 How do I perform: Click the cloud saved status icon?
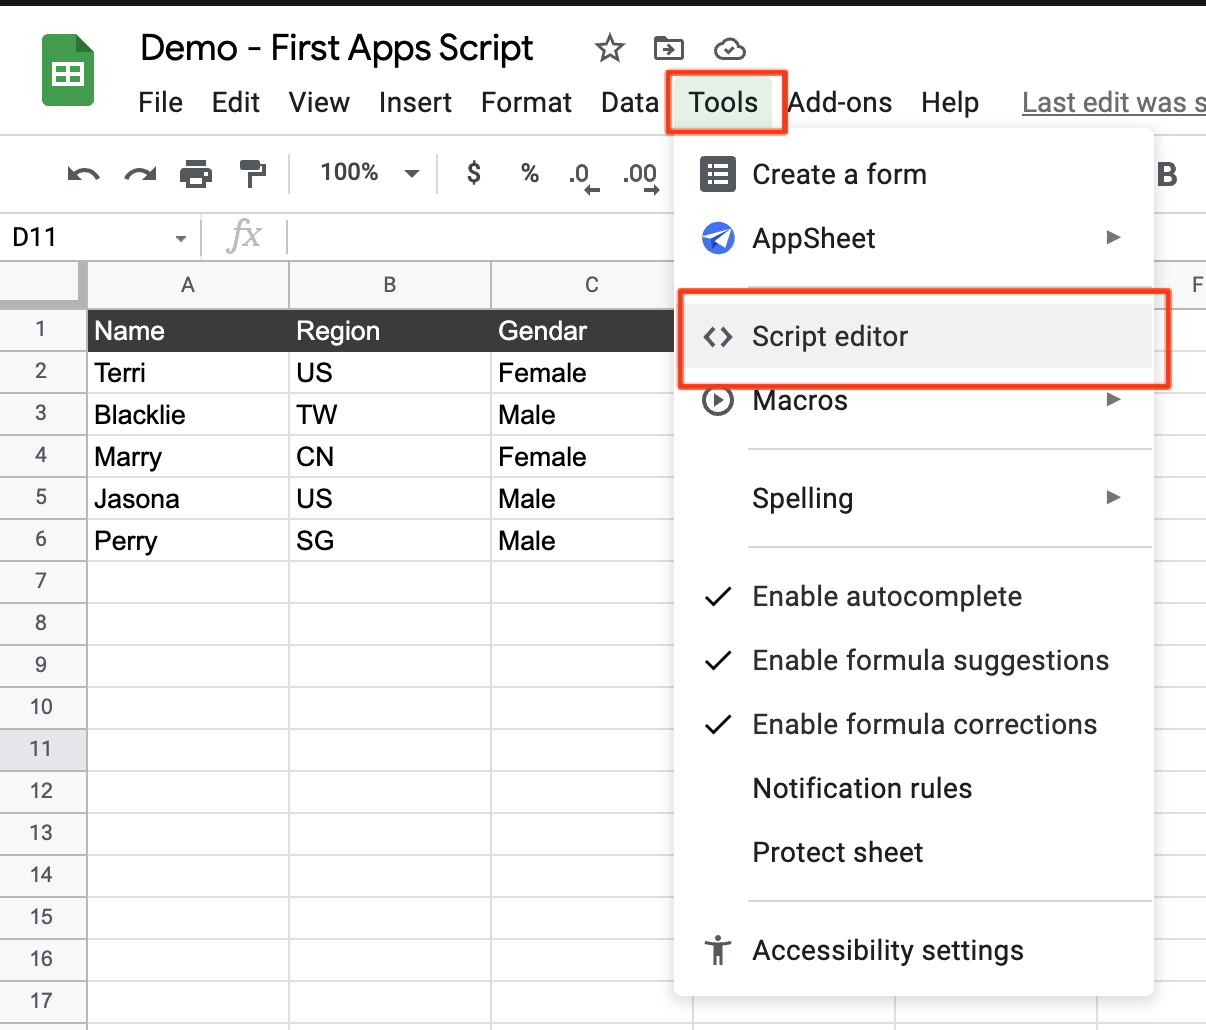point(730,49)
